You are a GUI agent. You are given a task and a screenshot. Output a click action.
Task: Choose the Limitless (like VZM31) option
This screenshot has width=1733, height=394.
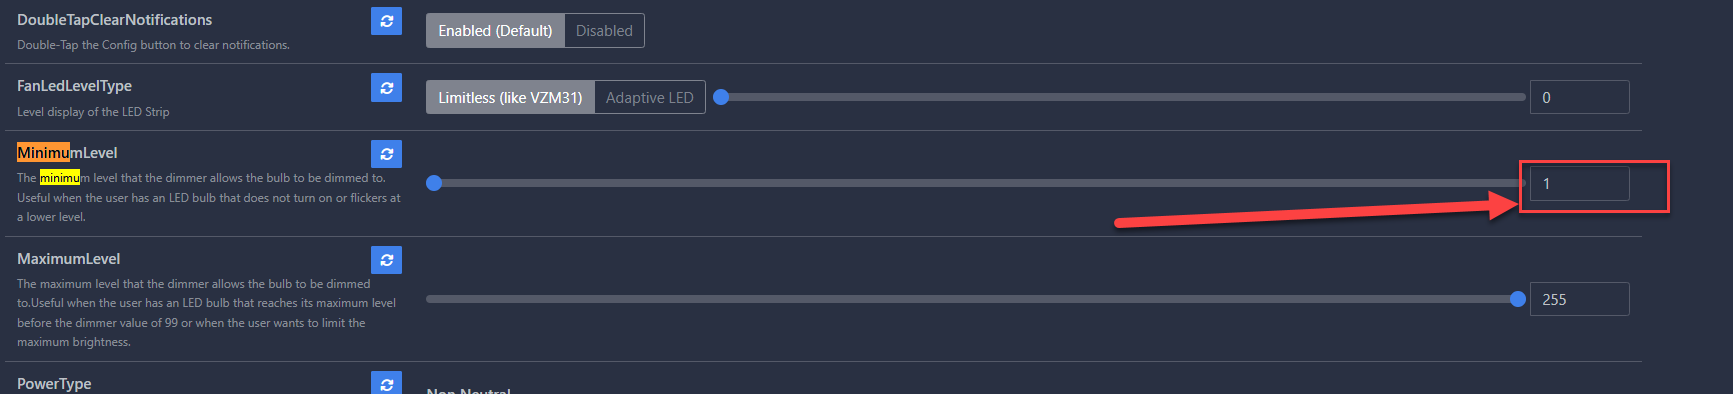coord(510,98)
